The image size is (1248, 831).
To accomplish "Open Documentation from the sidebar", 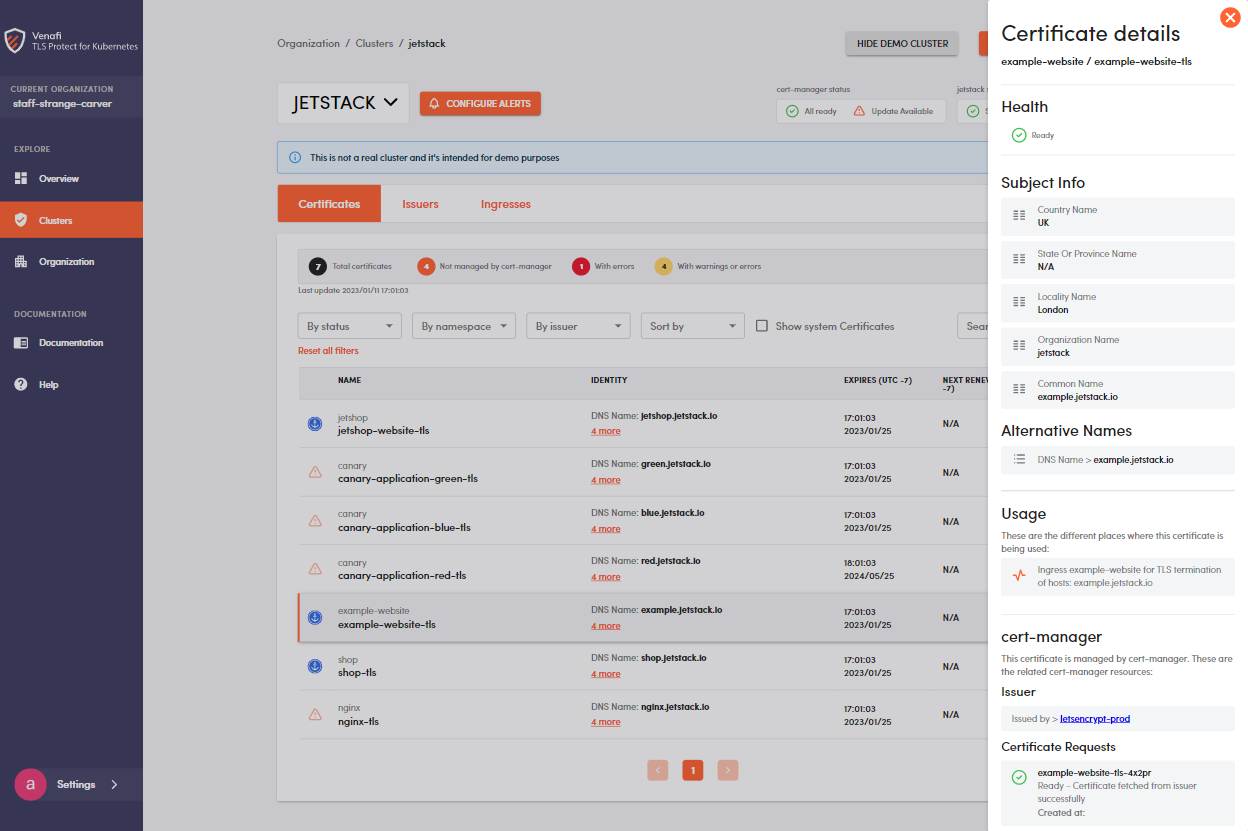I will click(x=70, y=343).
